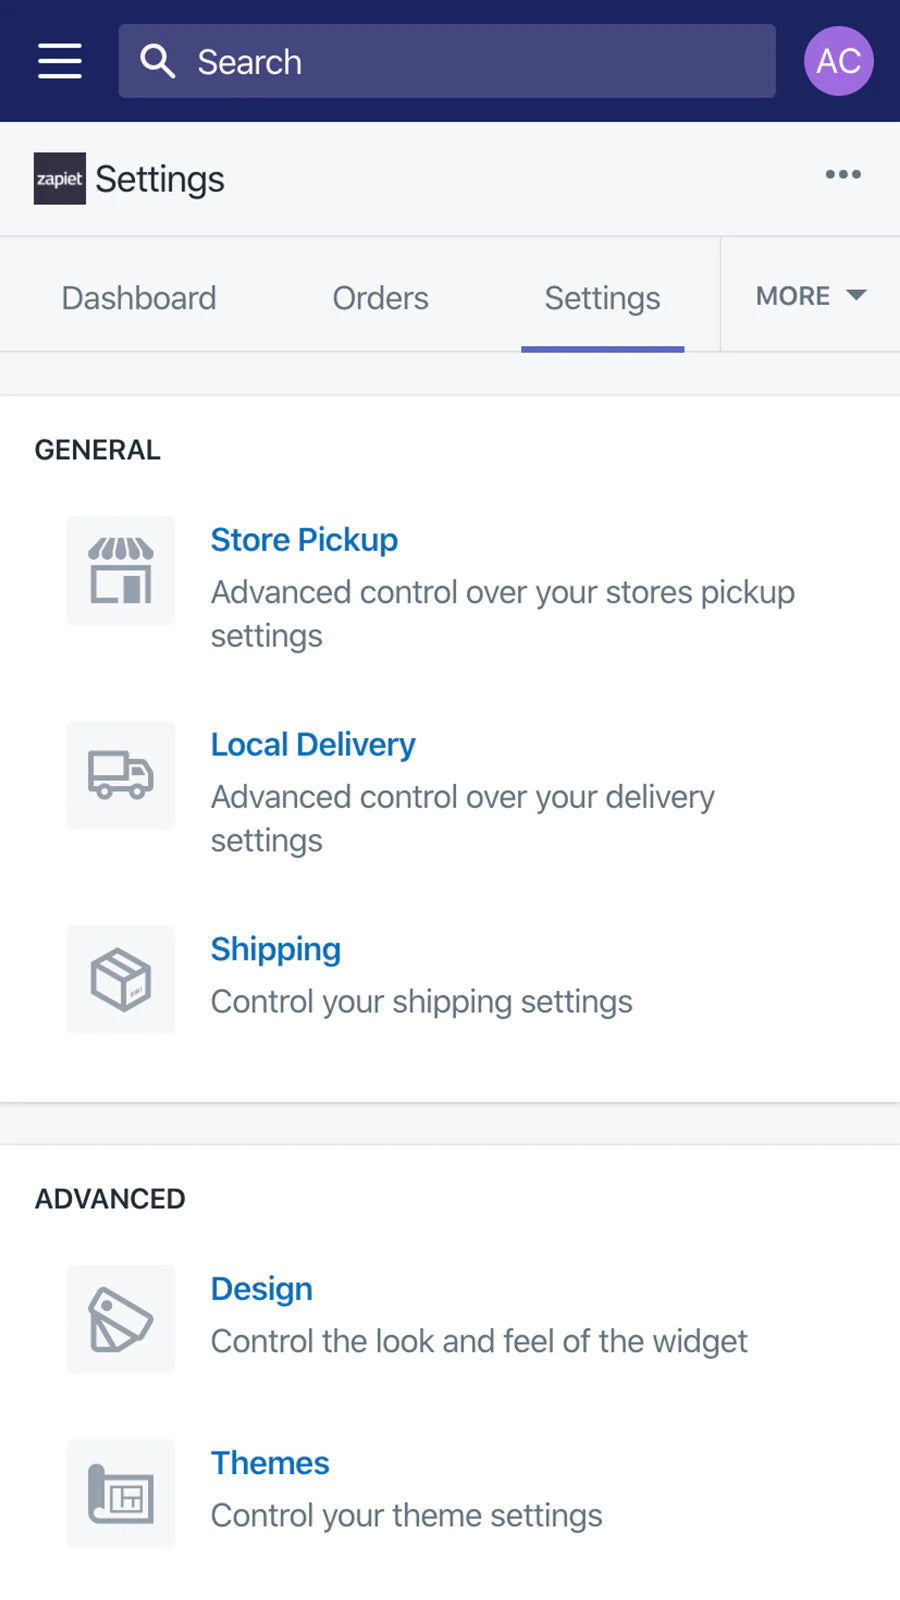Click the Shipping box icon
This screenshot has width=900, height=1600.
click(120, 979)
